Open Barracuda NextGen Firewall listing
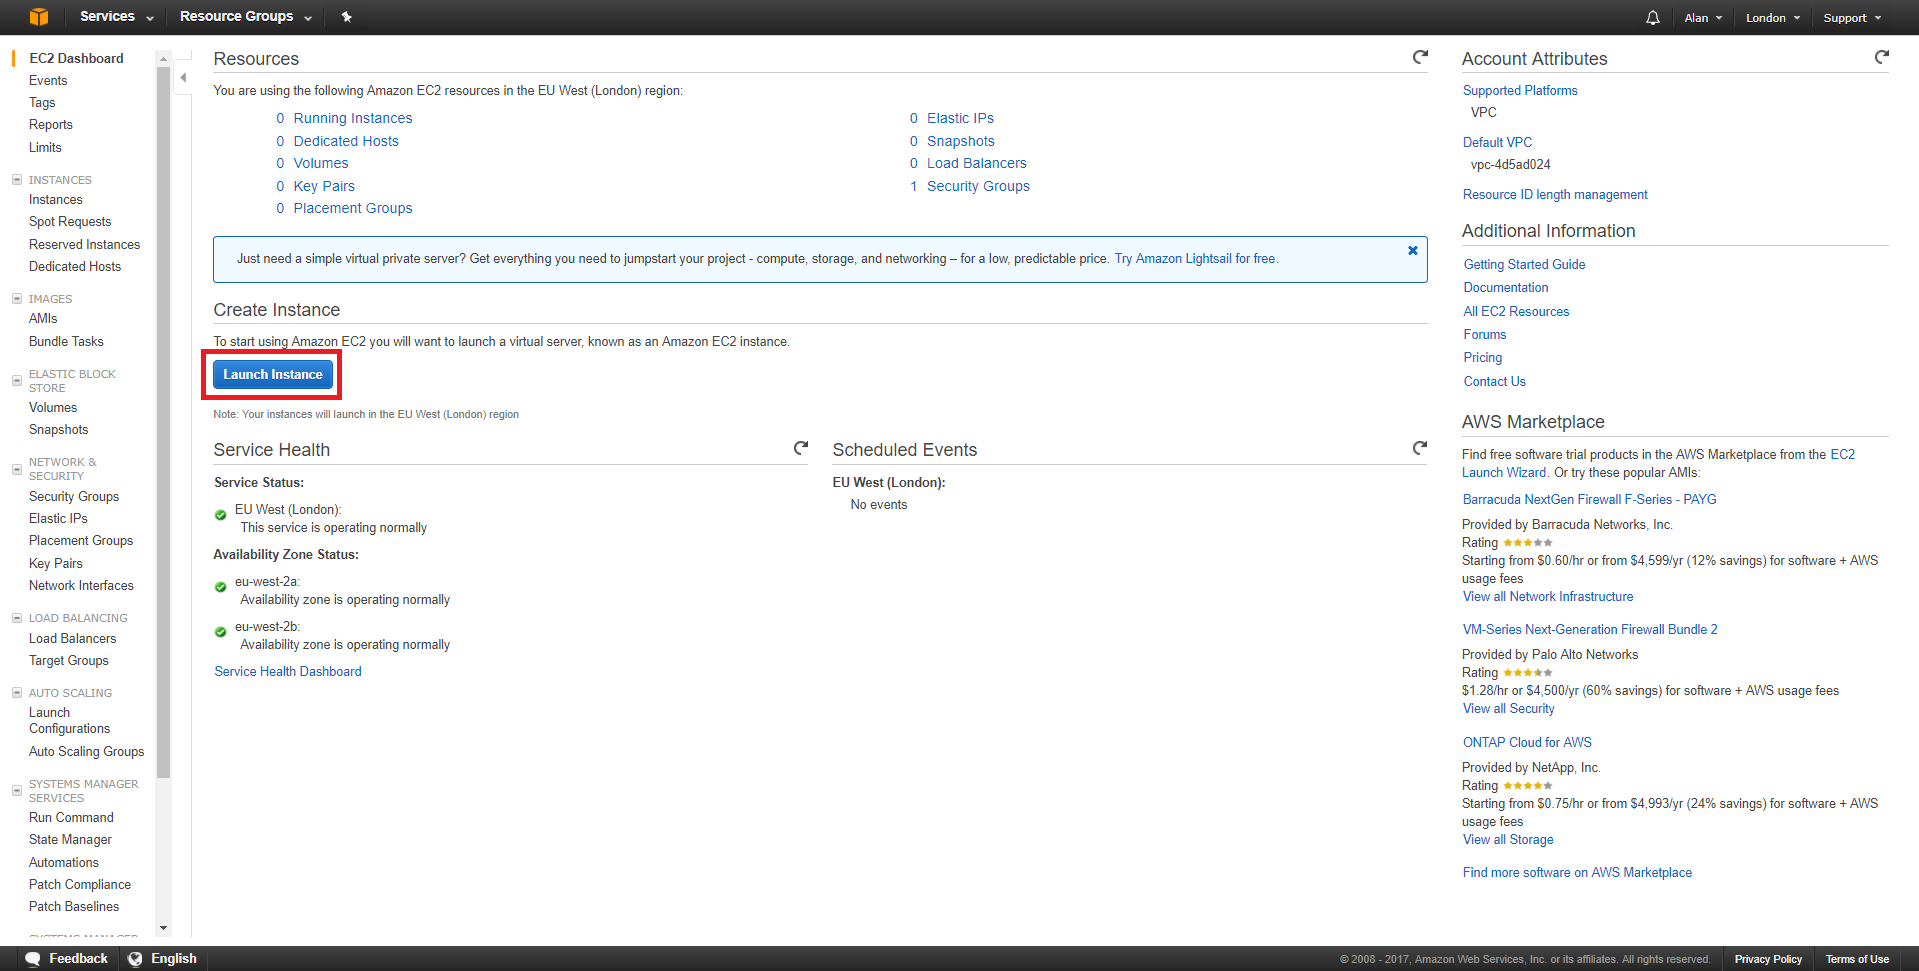The image size is (1919, 971). click(x=1589, y=500)
